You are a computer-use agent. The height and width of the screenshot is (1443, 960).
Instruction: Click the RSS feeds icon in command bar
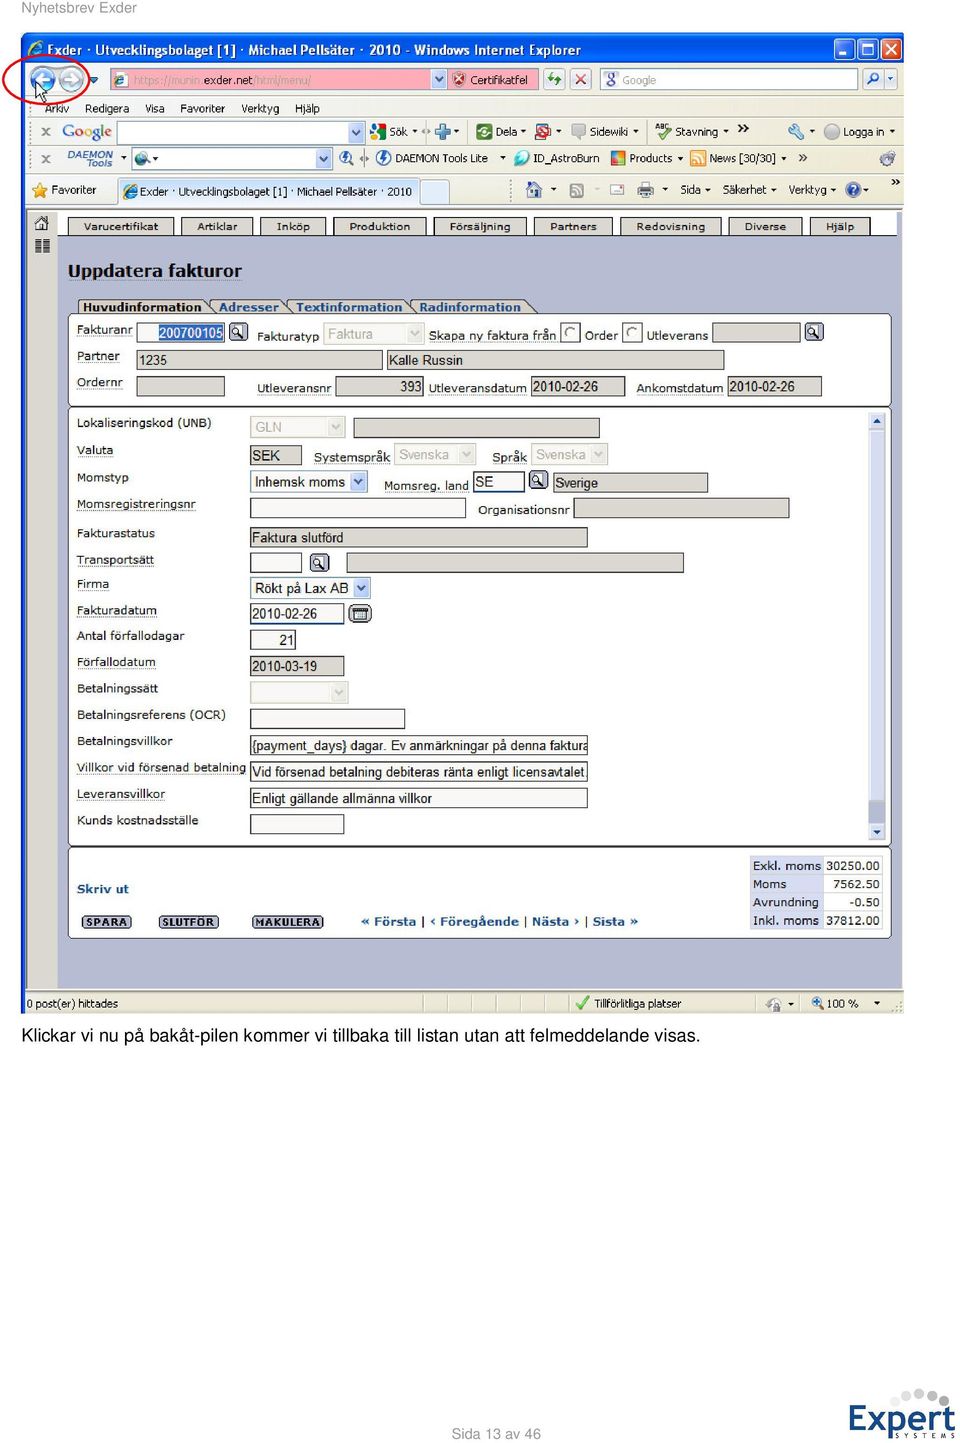tap(577, 190)
